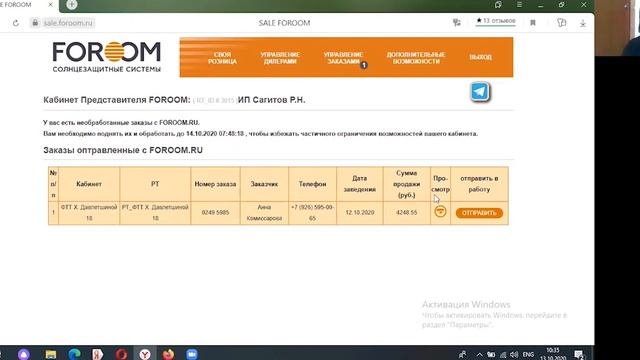Screen dimensions: 640x360
Task: Close the SALE FOROOM browser tab
Action: point(50,4)
